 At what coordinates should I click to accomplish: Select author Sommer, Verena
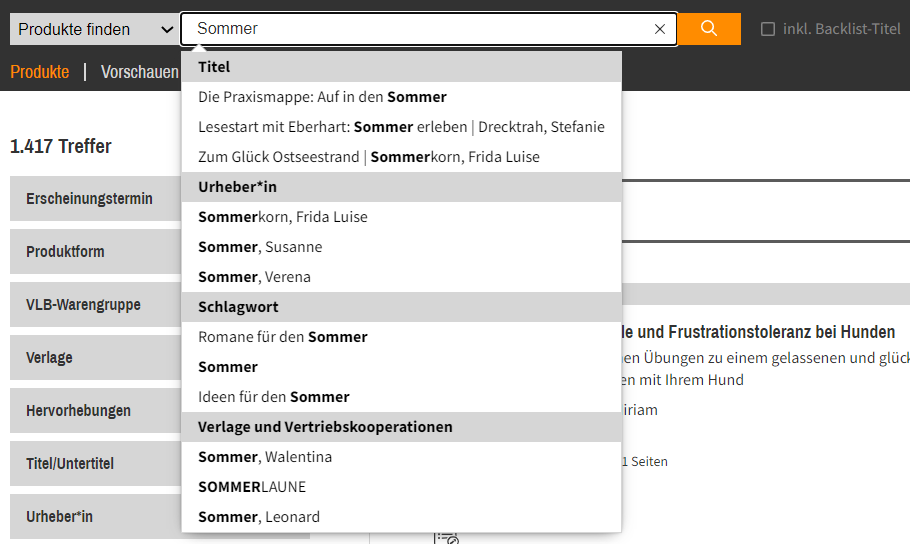(x=401, y=278)
